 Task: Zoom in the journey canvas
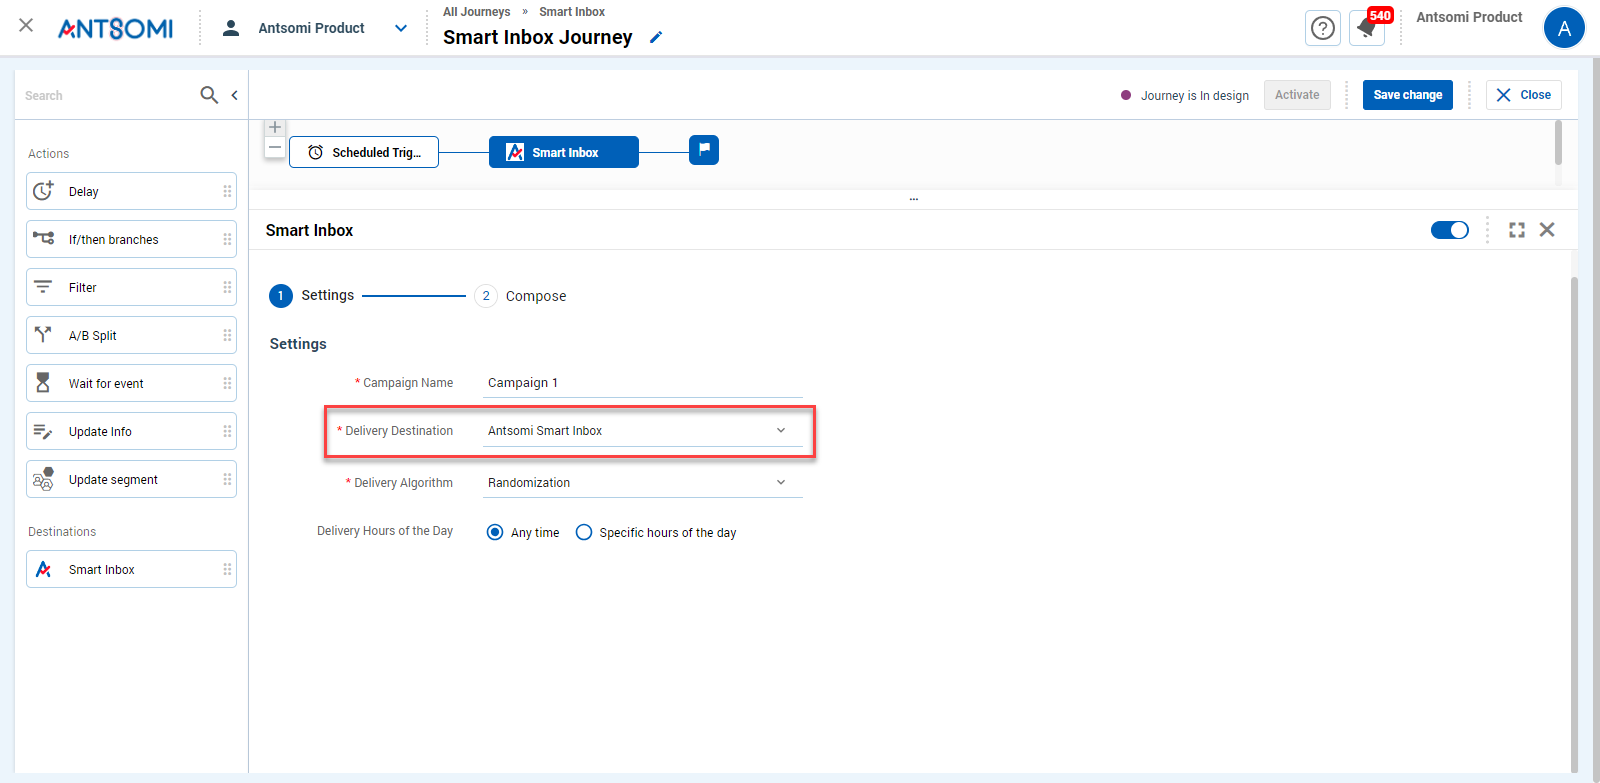point(275,128)
